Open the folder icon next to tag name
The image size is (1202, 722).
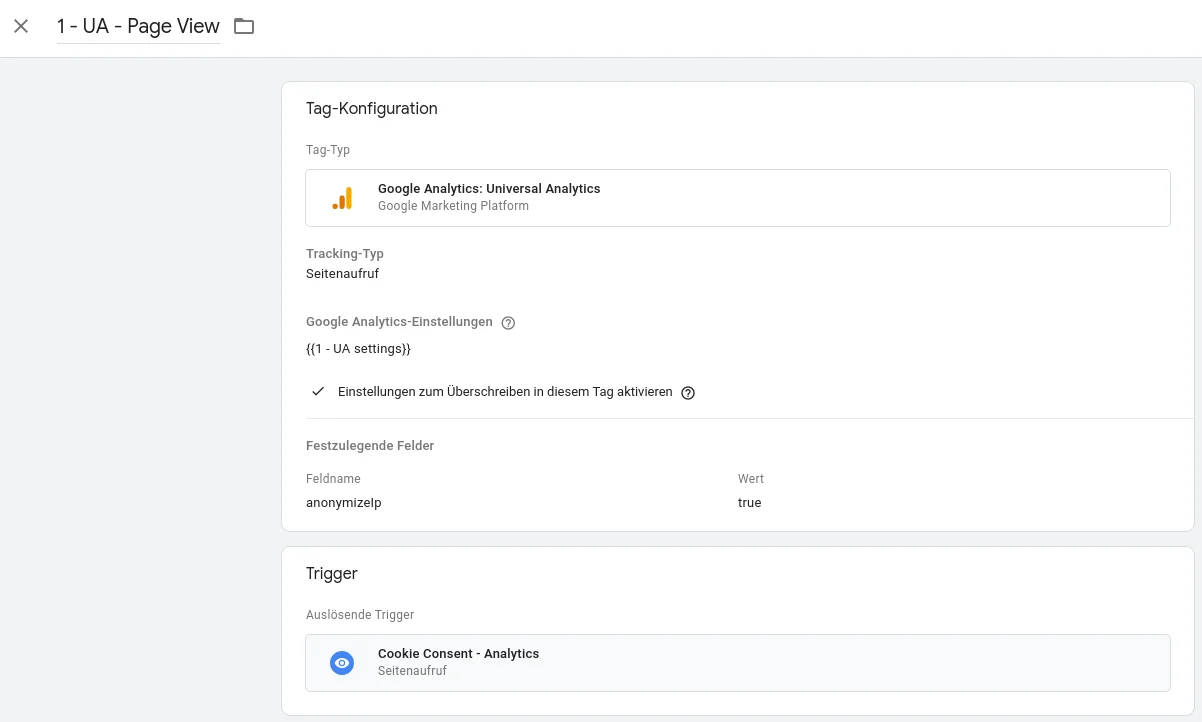point(243,26)
